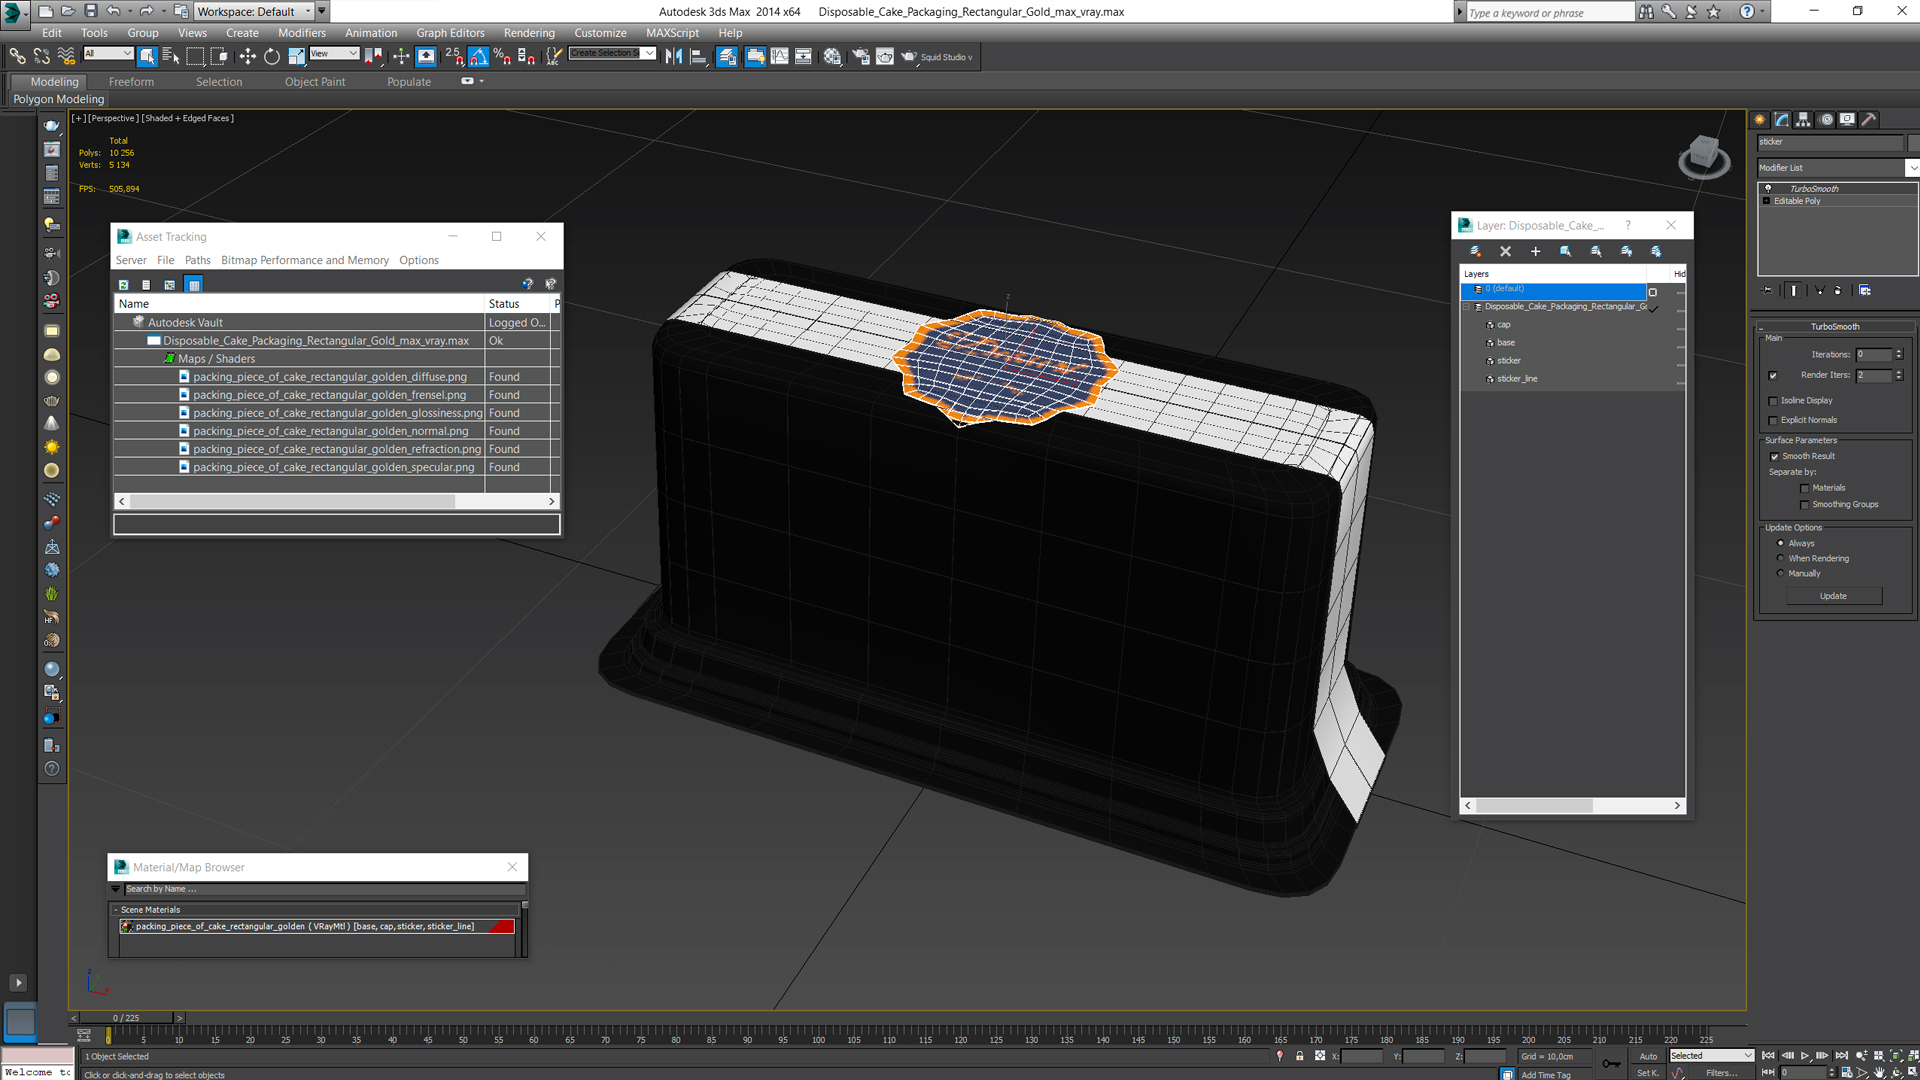The height and width of the screenshot is (1080, 1920).
Task: Open the Utilities hammer panel tab
Action: point(1868,119)
